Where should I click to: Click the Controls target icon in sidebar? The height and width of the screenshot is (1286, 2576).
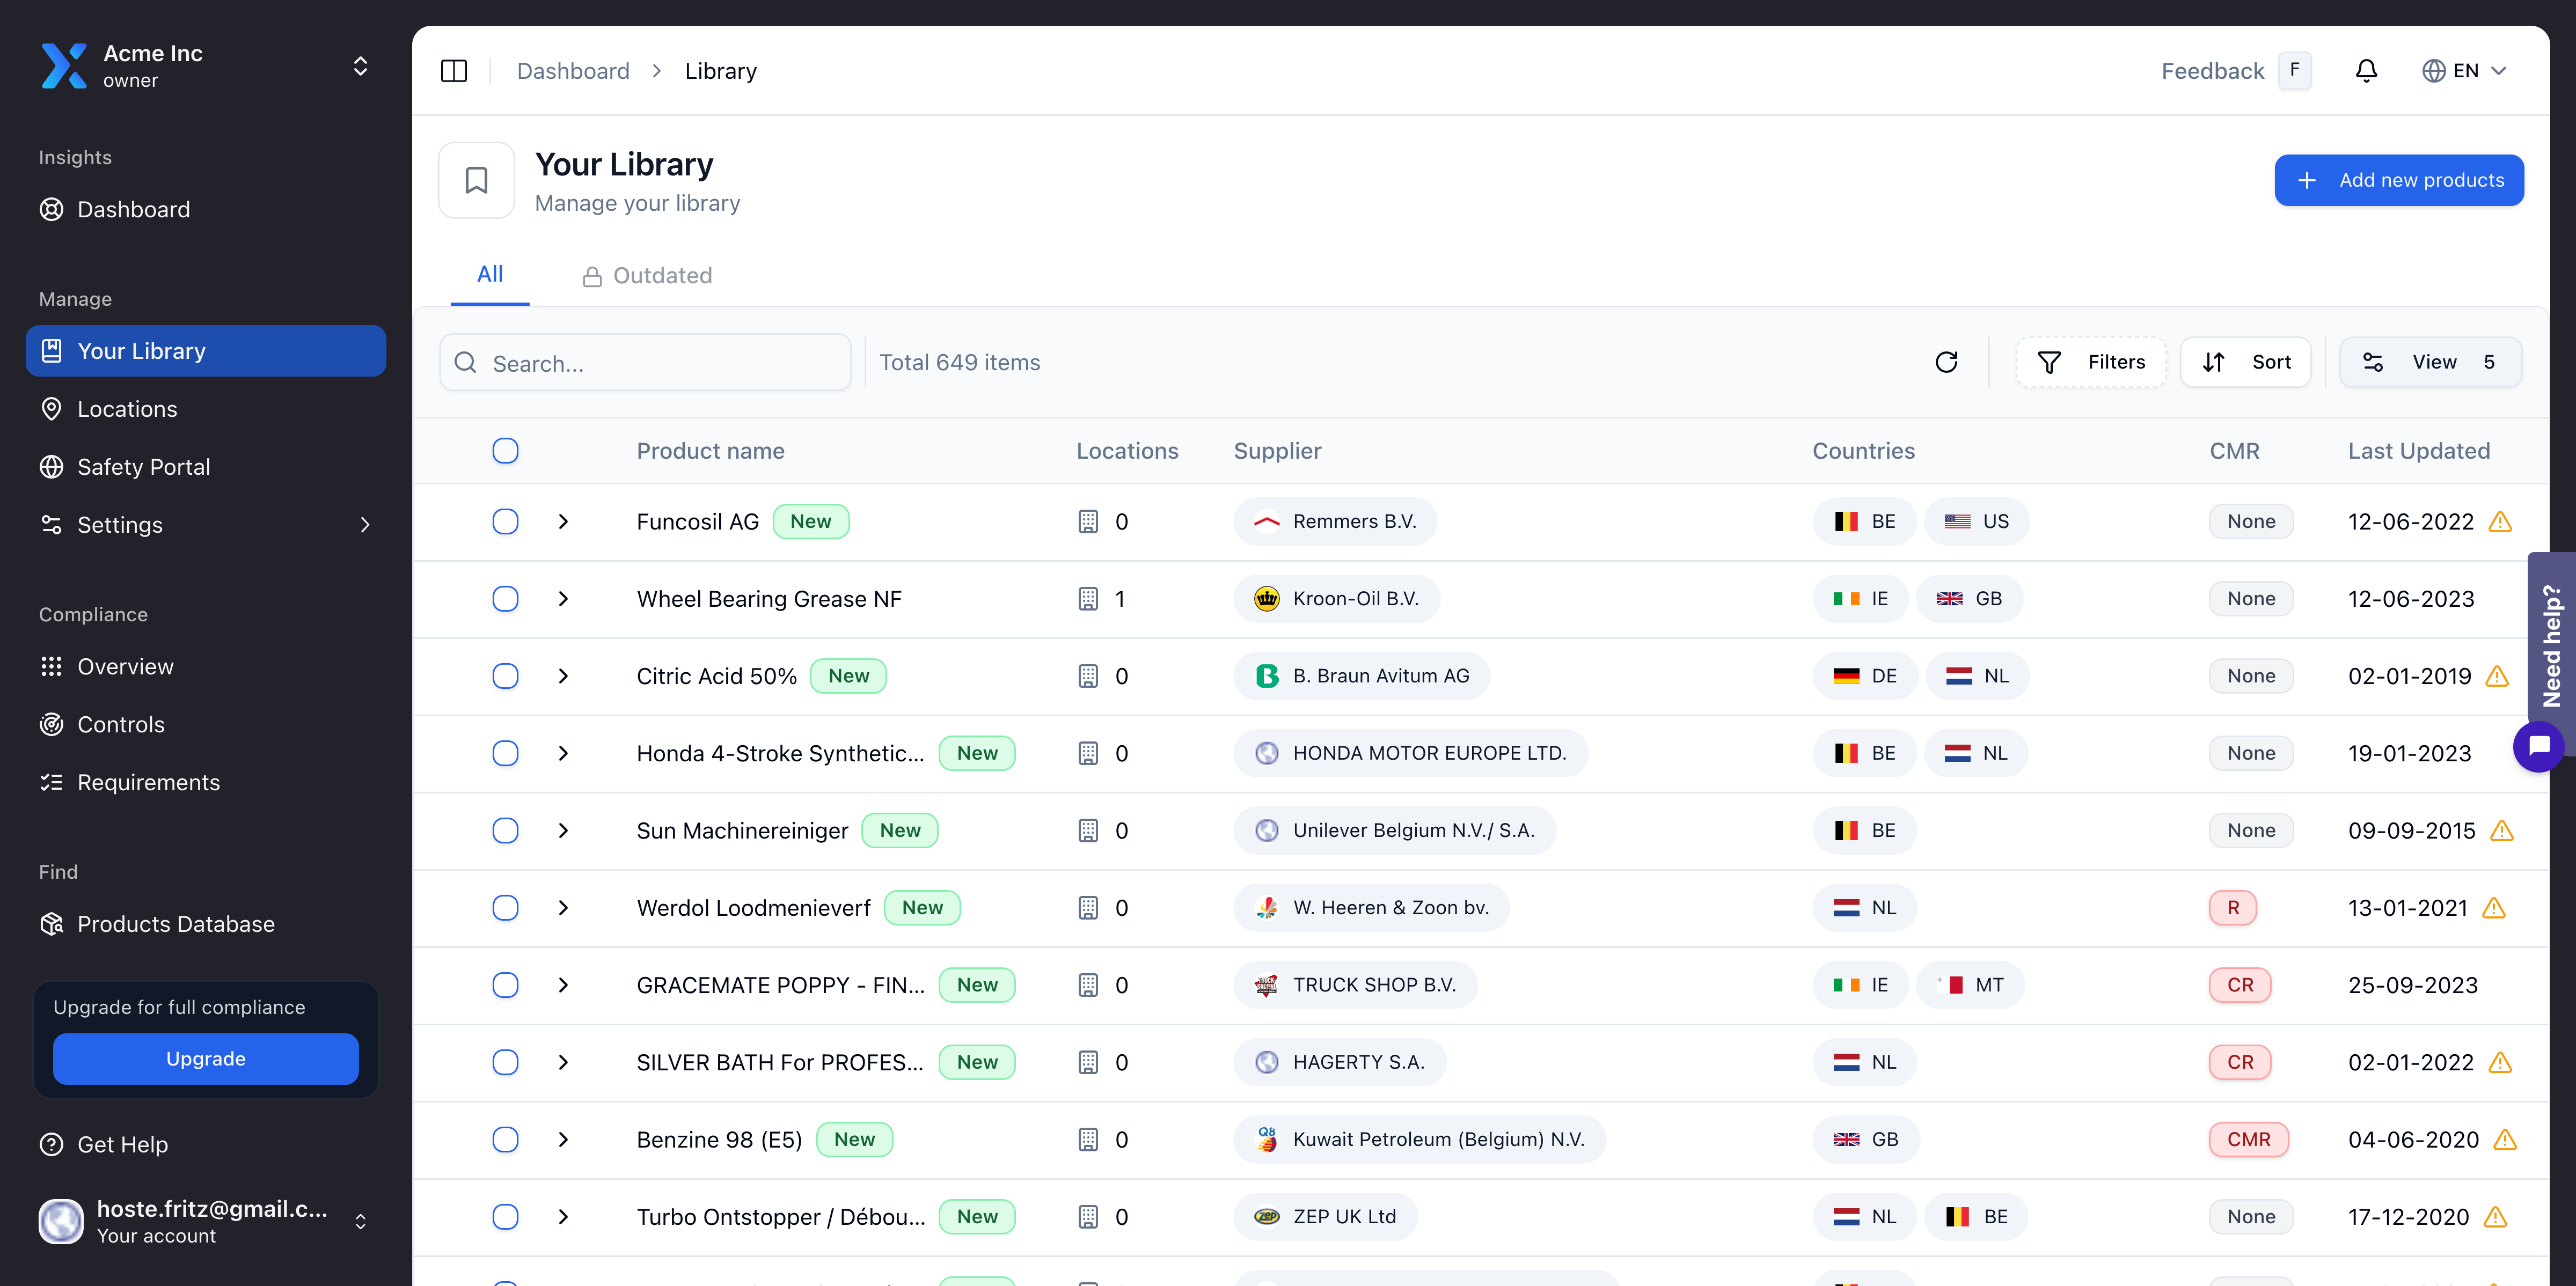pos(51,724)
